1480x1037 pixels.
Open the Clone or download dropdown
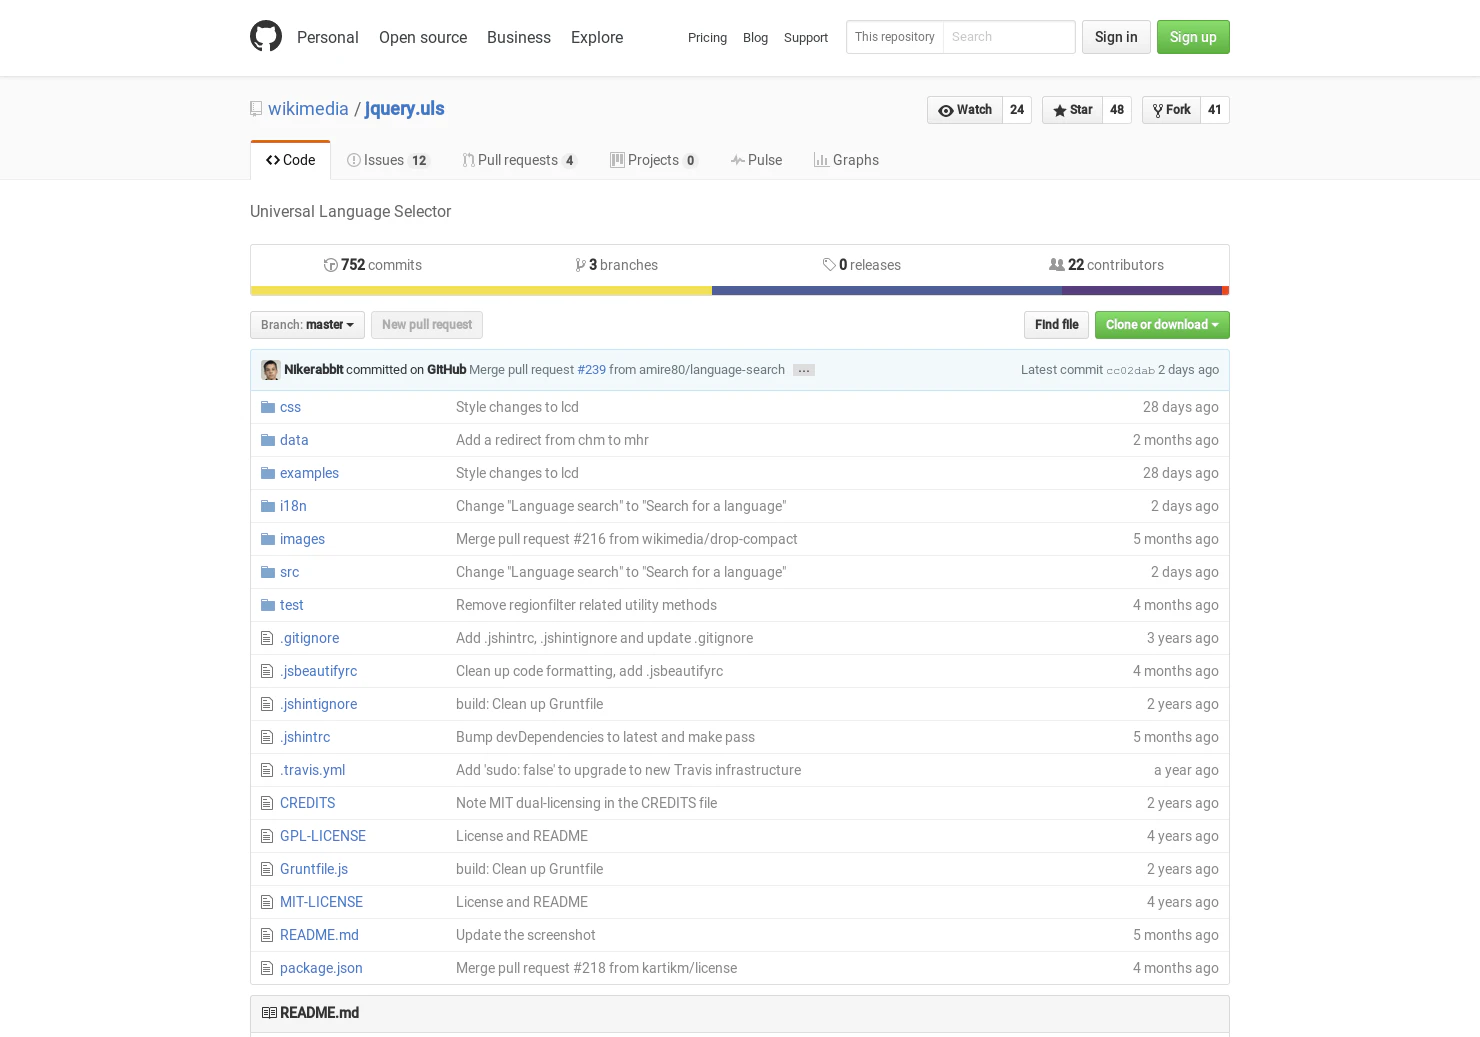point(1161,324)
